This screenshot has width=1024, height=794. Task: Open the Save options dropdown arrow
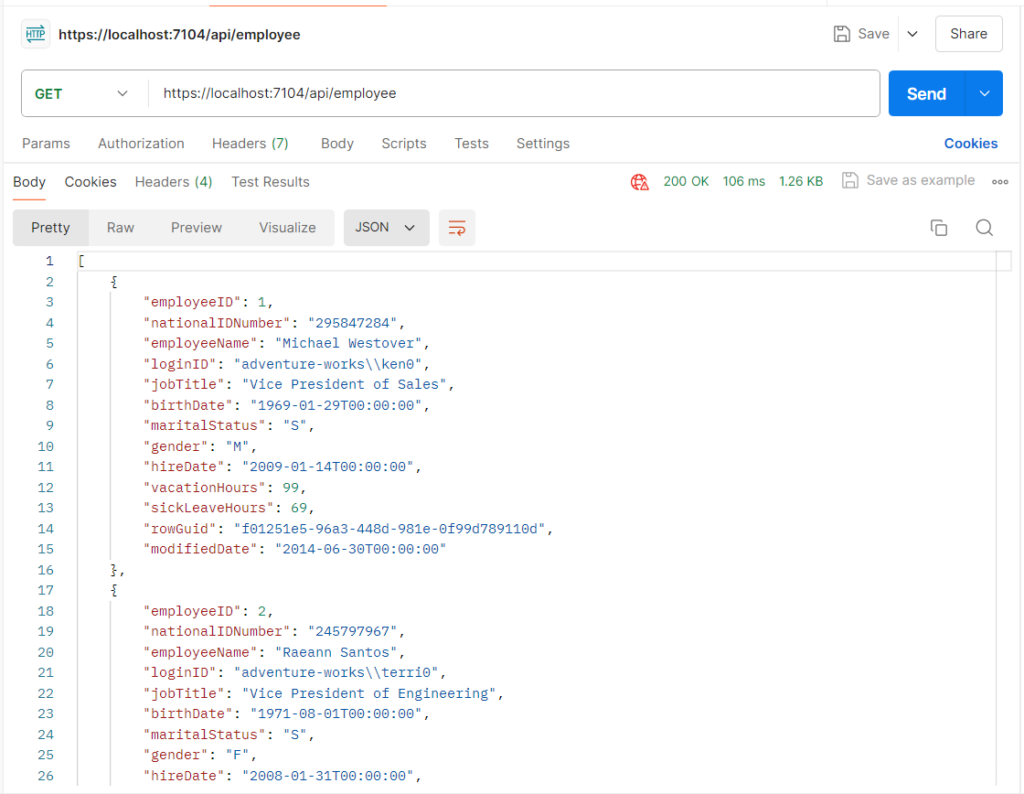click(912, 34)
